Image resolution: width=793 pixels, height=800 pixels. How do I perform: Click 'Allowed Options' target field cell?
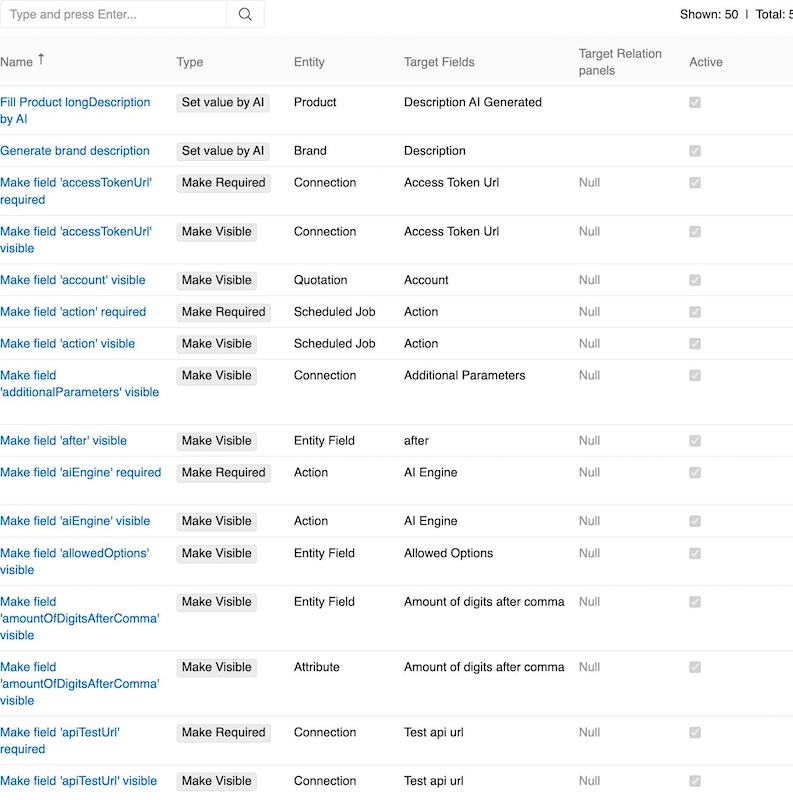(449, 553)
